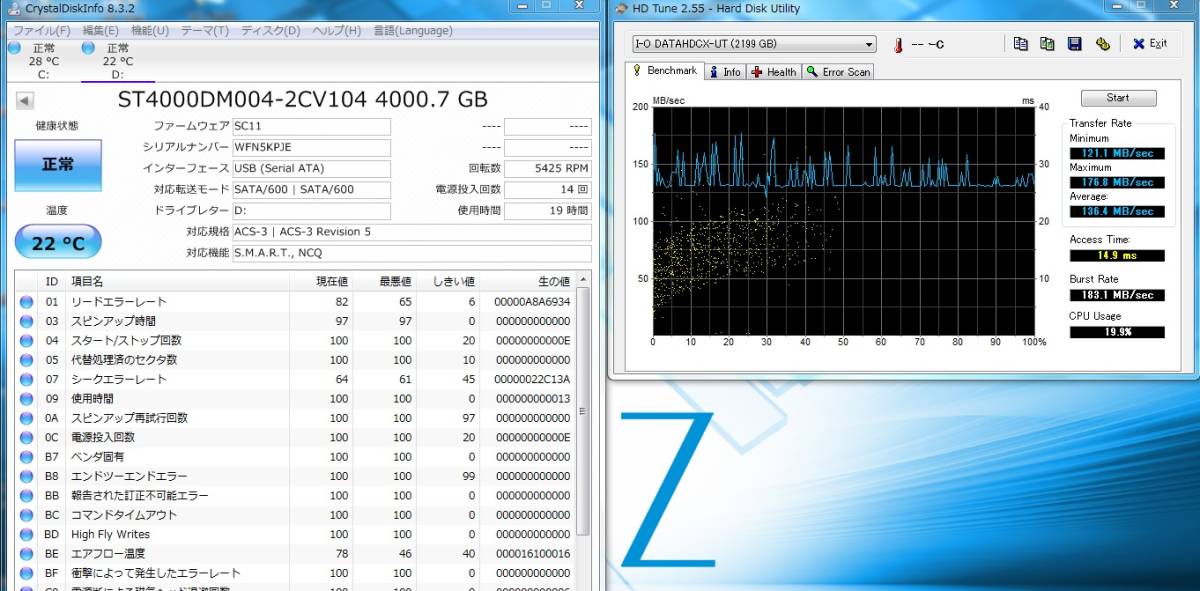Open the ヘルプ(H) menu

point(335,30)
